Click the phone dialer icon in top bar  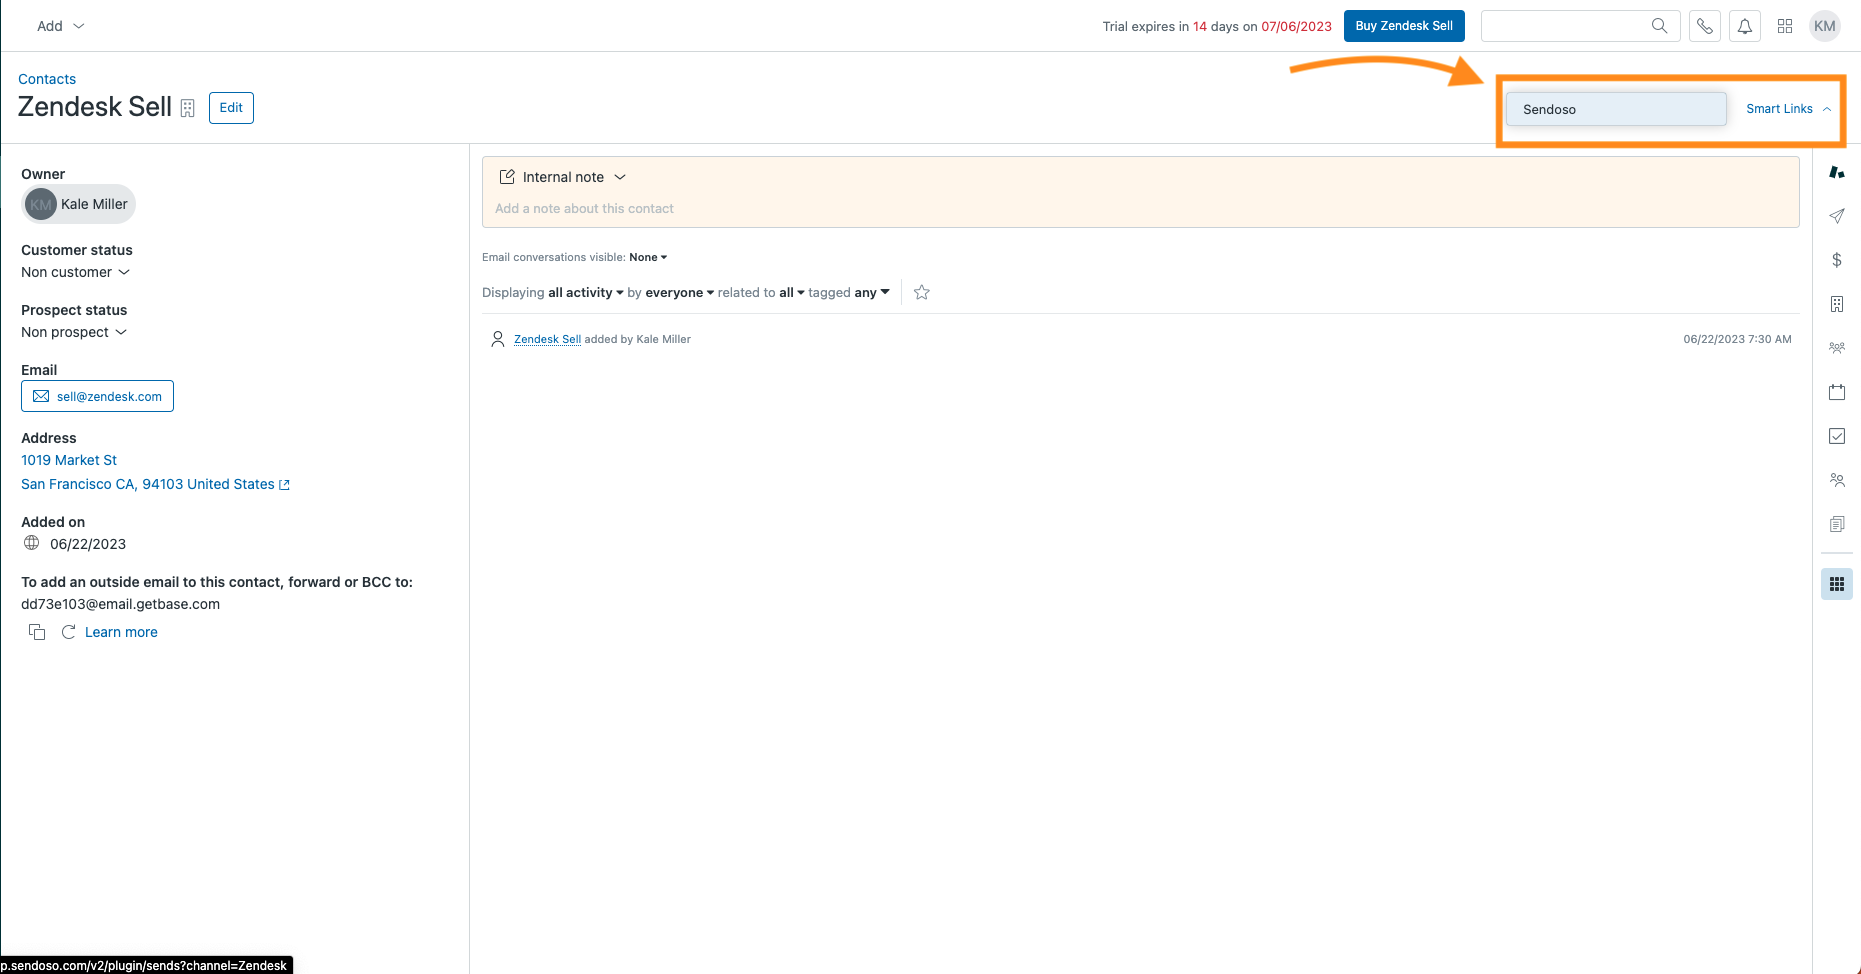pyautogui.click(x=1704, y=26)
